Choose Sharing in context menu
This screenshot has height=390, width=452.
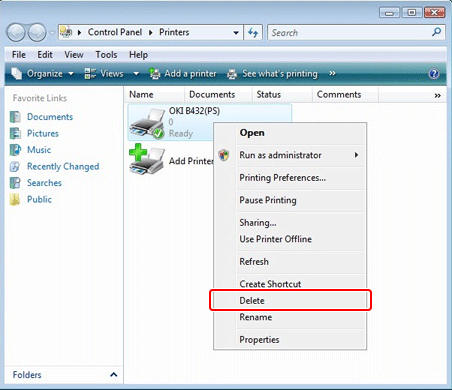[x=290, y=223]
